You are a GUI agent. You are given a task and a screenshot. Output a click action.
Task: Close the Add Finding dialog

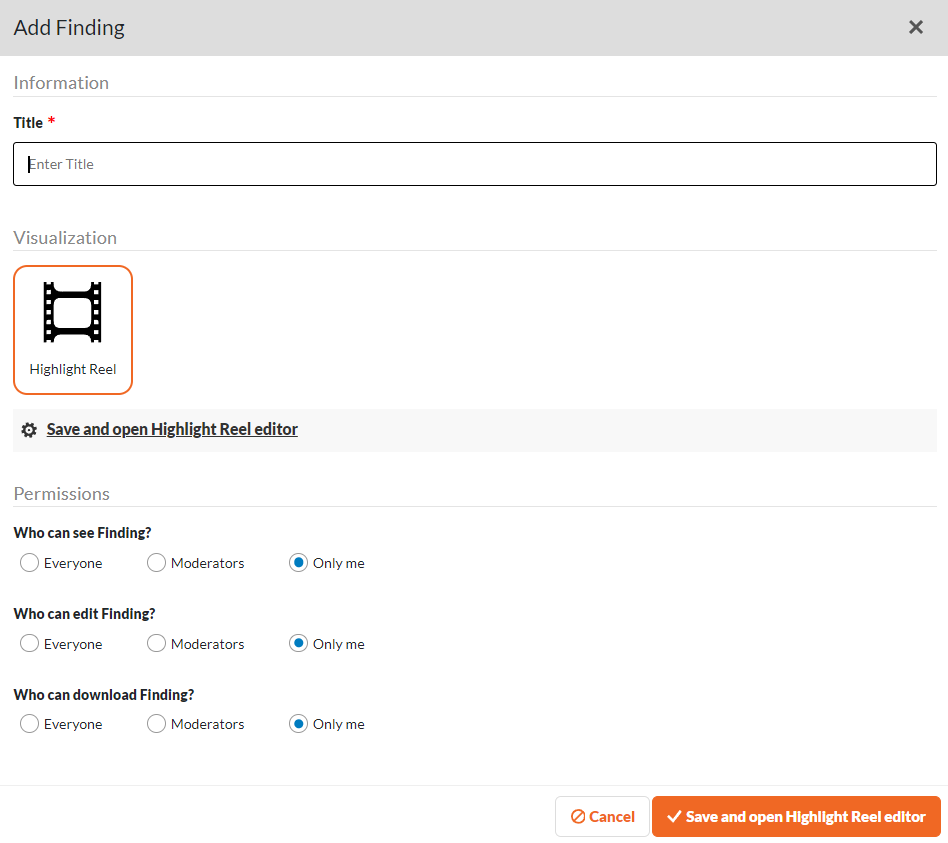click(x=915, y=27)
